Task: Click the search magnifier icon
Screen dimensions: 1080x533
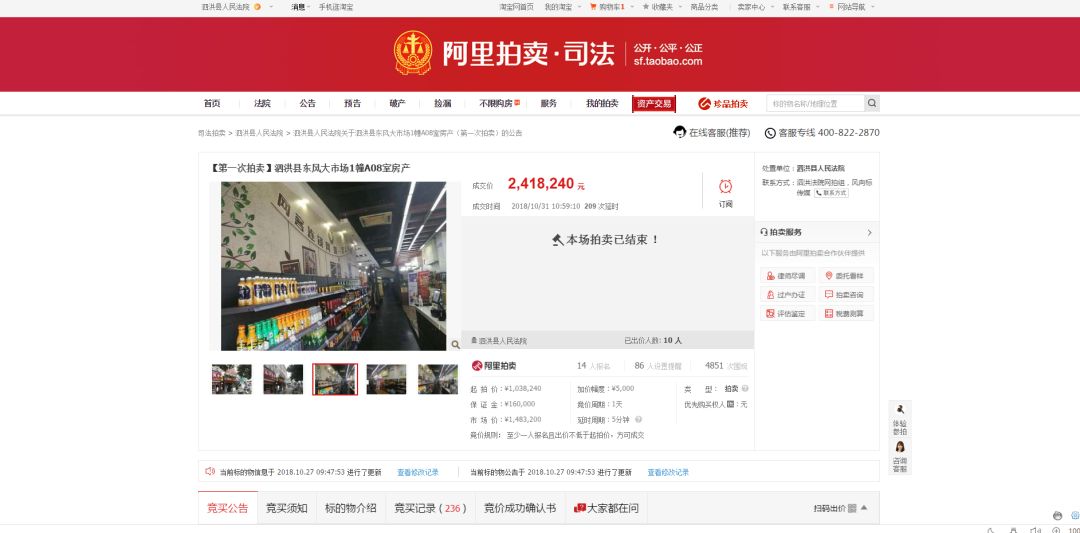Action: [872, 104]
